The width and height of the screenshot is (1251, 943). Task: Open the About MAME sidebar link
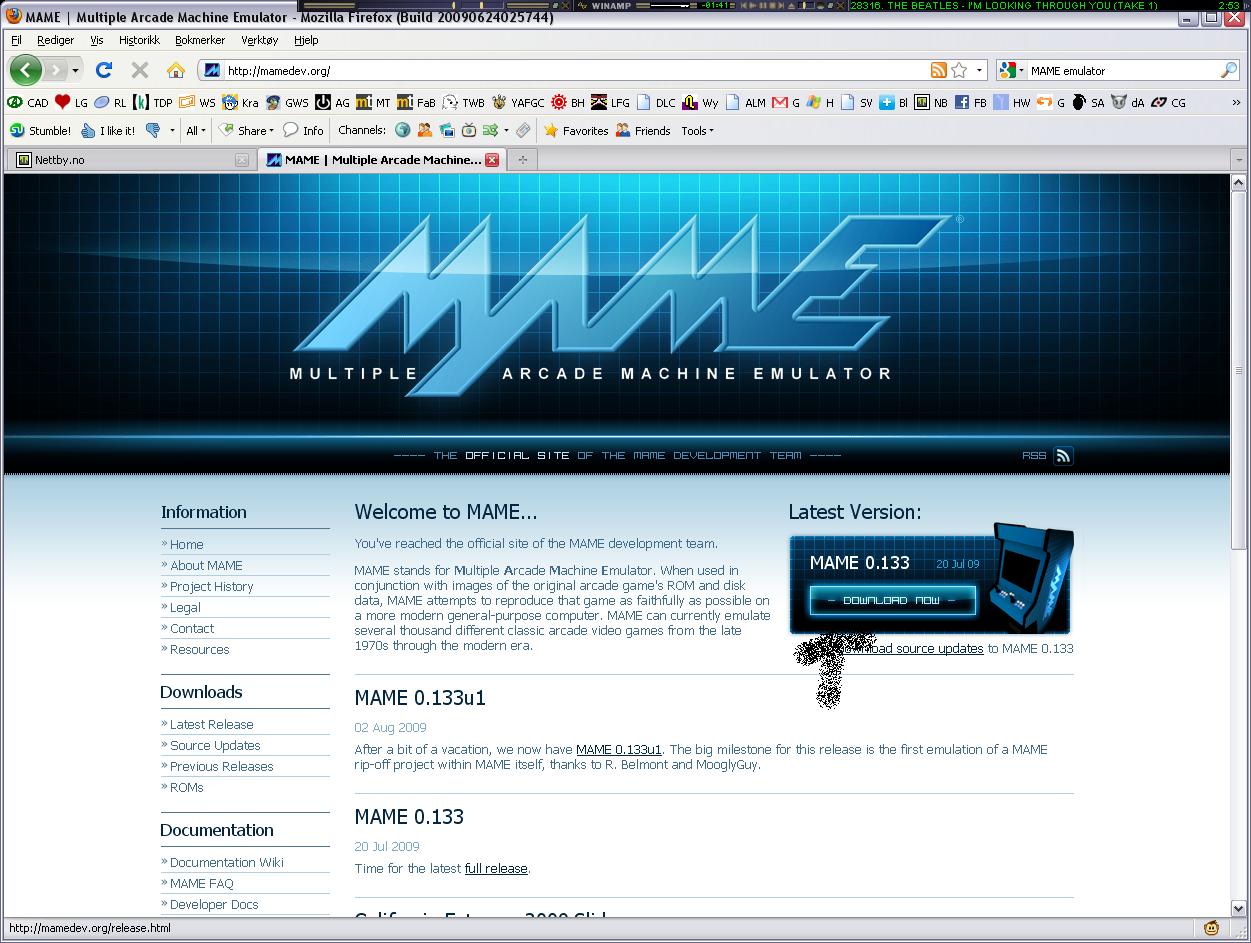[x=206, y=565]
